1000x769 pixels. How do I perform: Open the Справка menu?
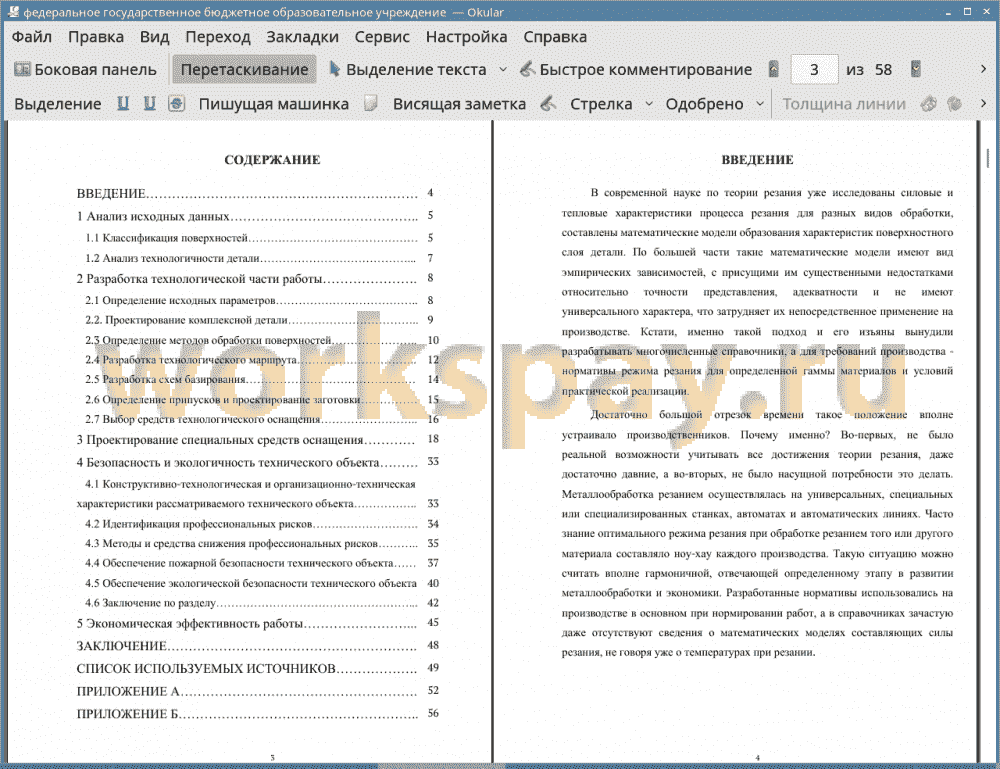click(555, 37)
